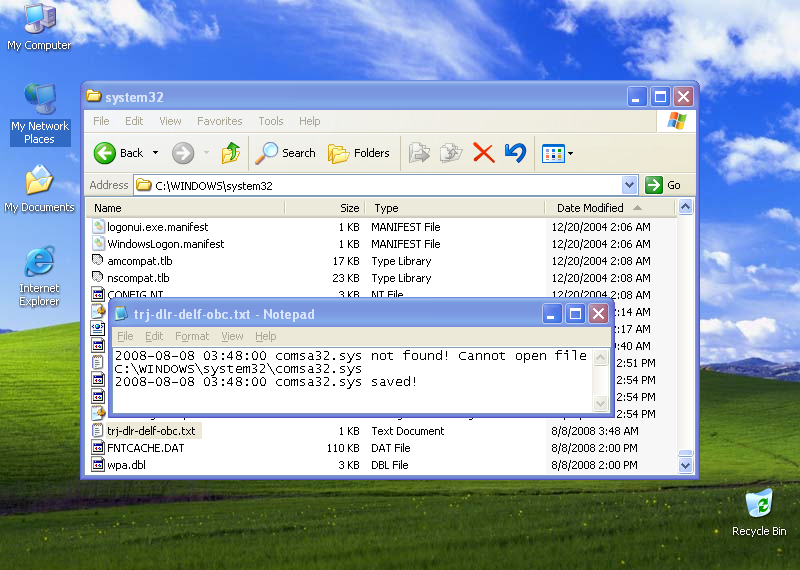
Task: Close the Notepad window
Action: click(598, 314)
